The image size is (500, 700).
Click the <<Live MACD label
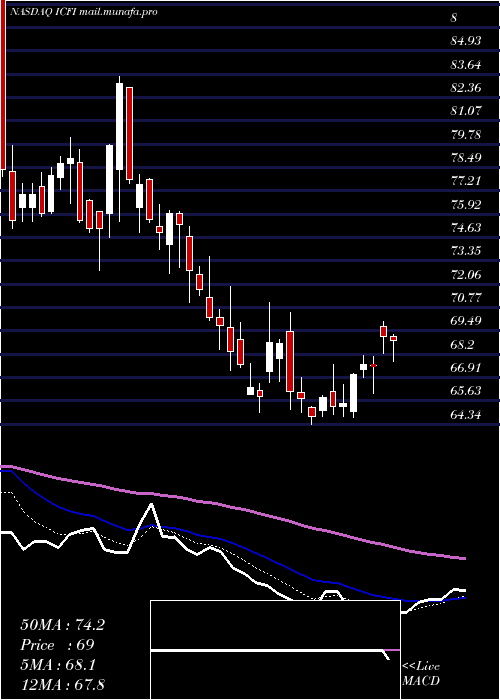pyautogui.click(x=421, y=673)
